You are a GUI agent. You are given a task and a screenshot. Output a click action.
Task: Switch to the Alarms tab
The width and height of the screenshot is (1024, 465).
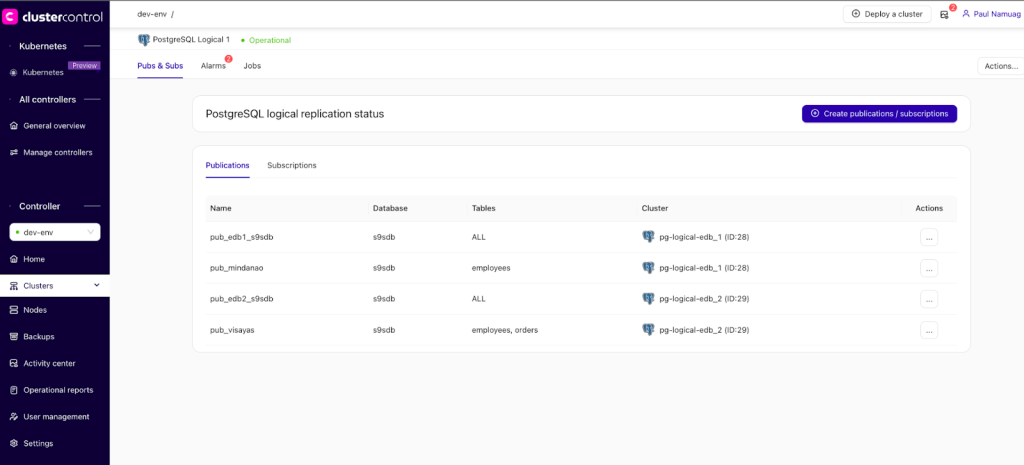tap(213, 65)
